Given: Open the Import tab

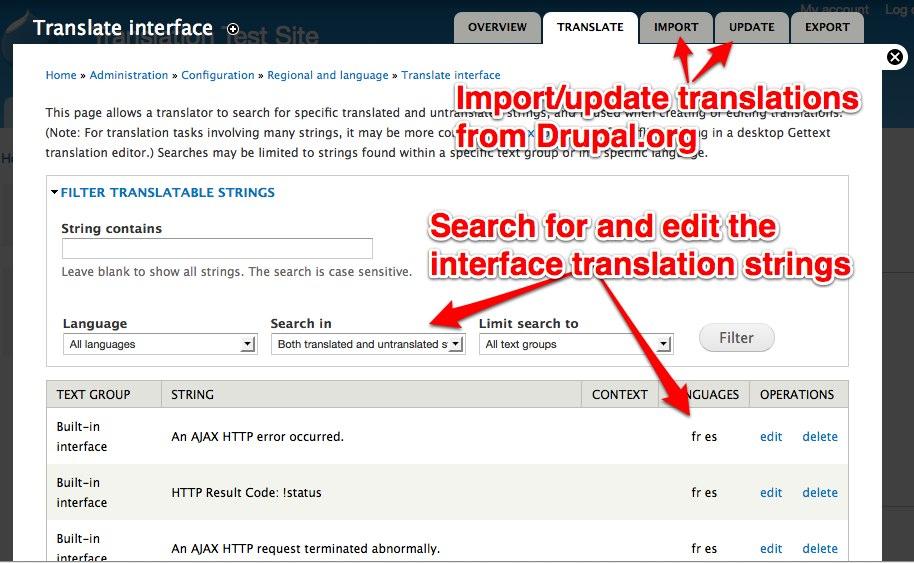Looking at the screenshot, I should click(x=676, y=27).
